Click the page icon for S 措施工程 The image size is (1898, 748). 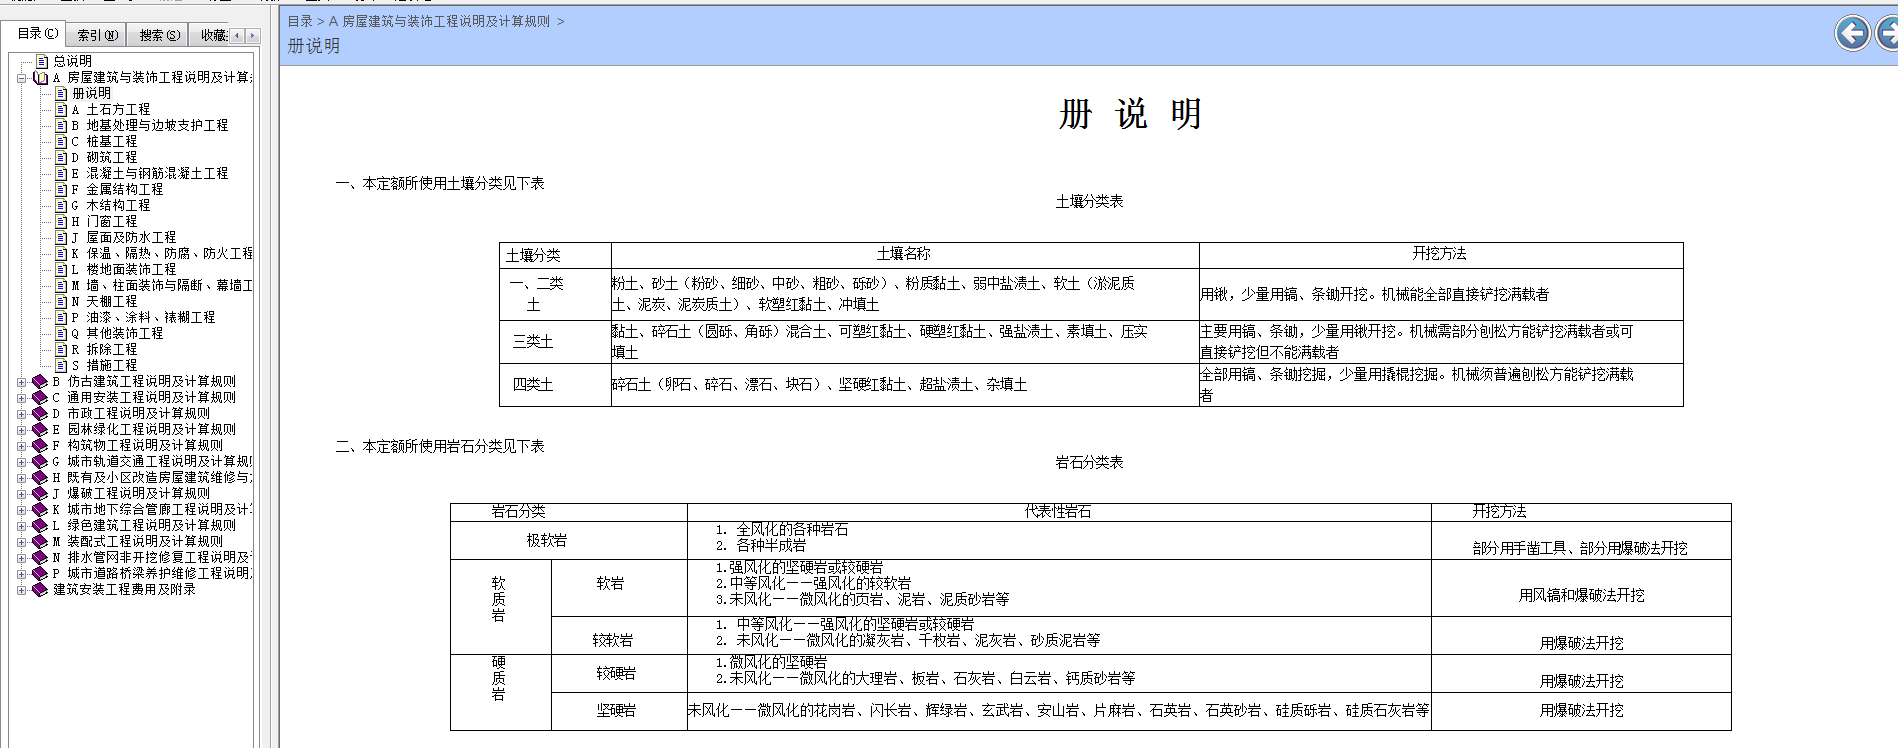pos(61,365)
